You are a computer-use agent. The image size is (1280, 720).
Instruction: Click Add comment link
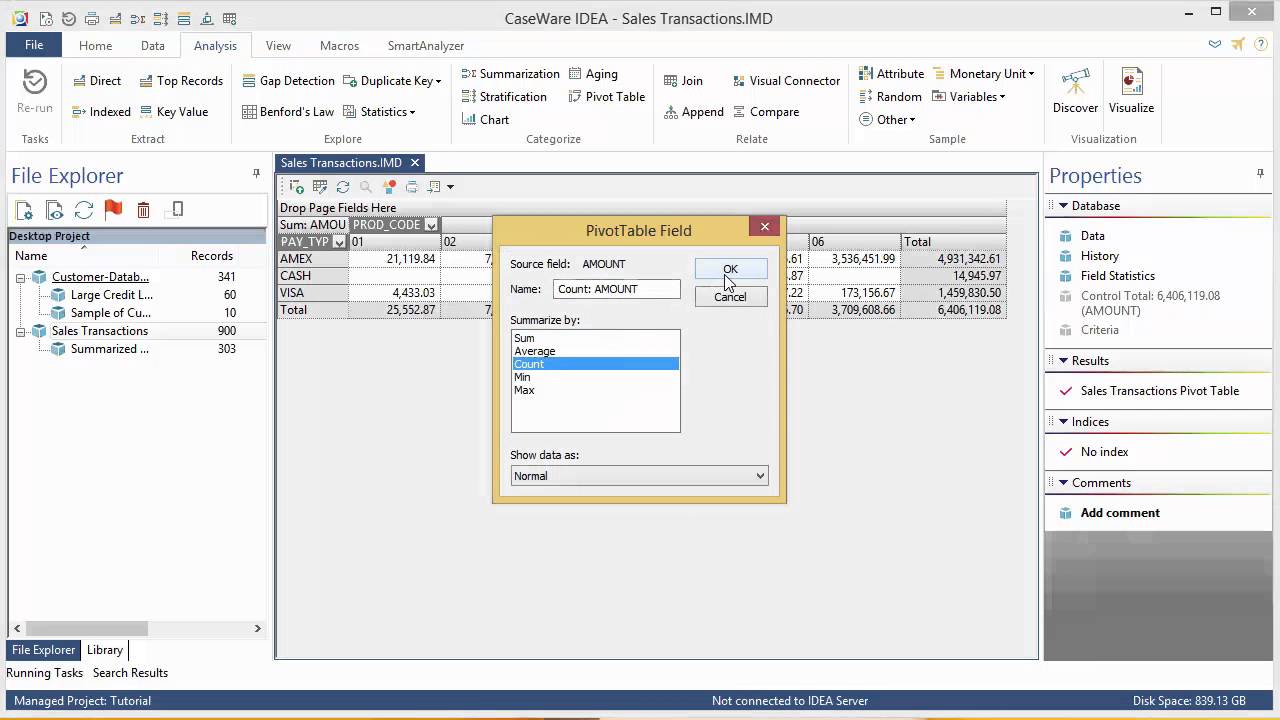pos(1120,513)
